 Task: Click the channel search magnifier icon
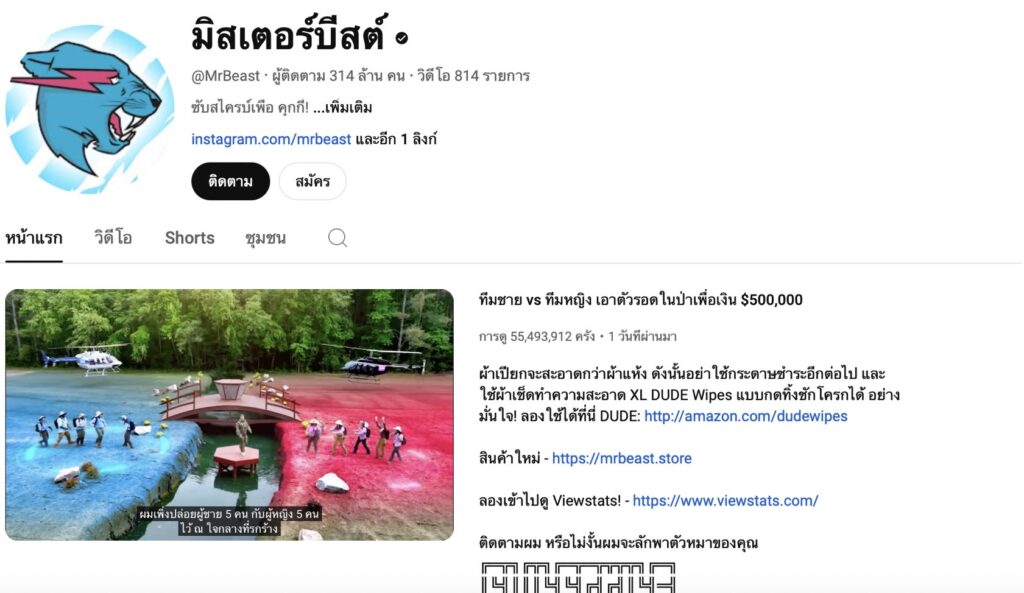(337, 238)
